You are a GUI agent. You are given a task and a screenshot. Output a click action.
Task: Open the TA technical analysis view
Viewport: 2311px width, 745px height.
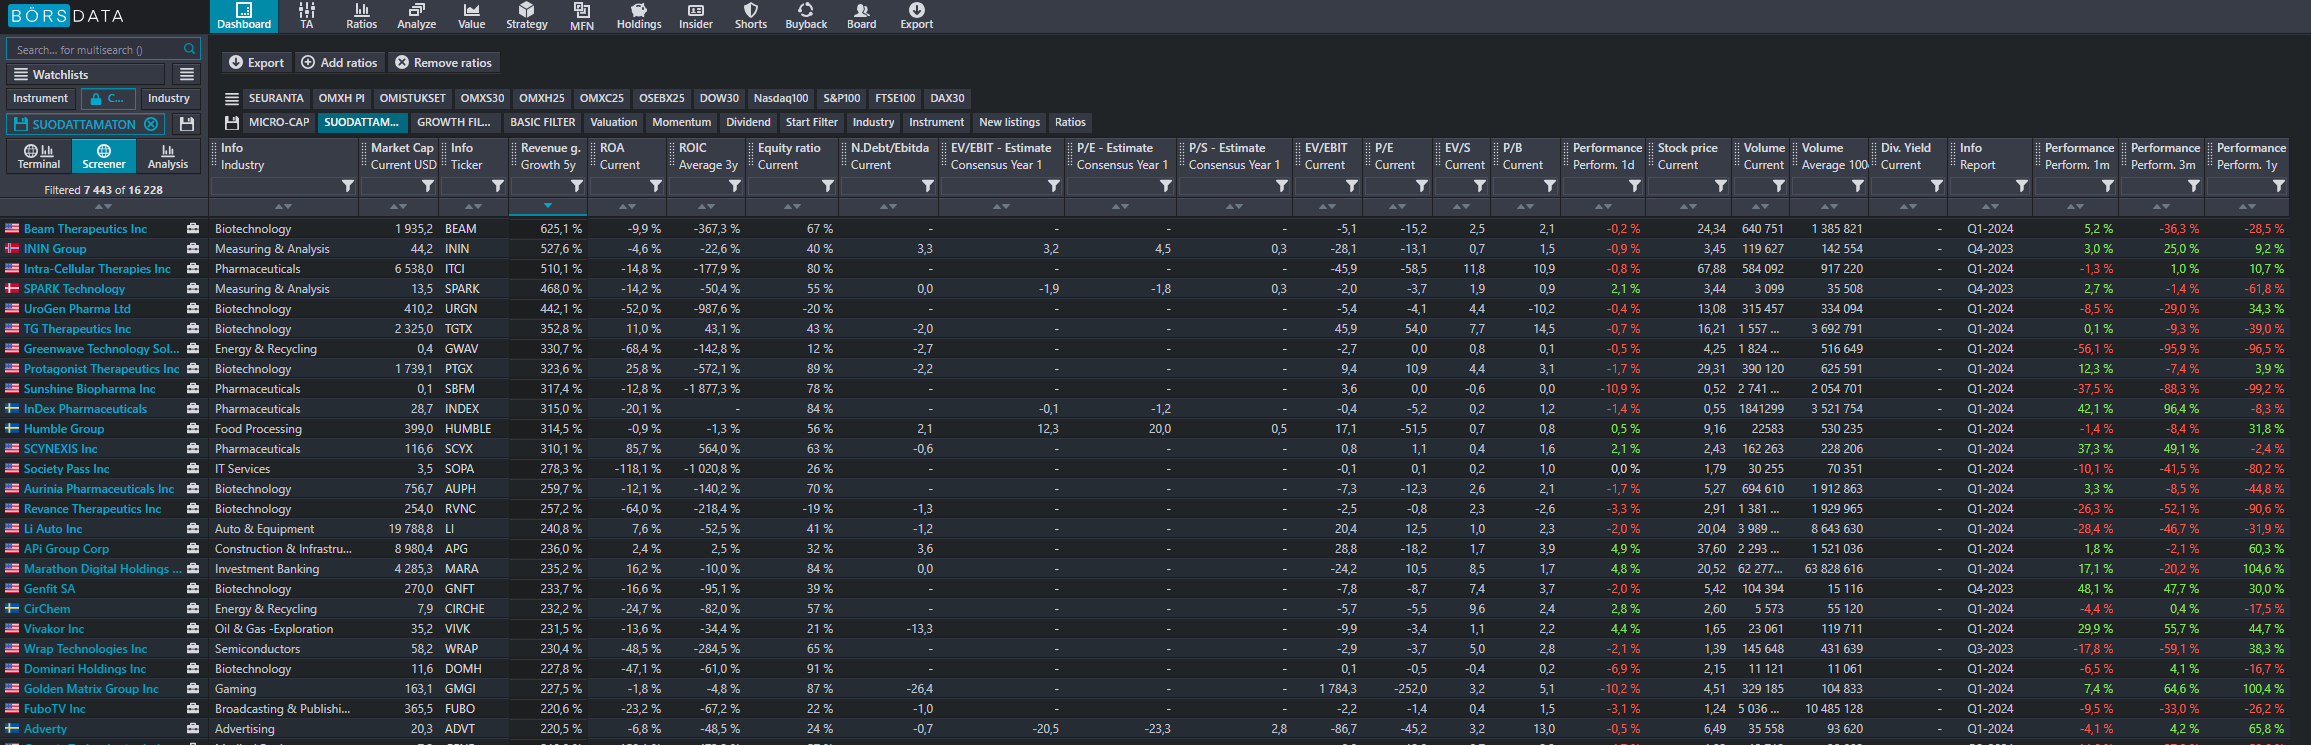[x=306, y=16]
